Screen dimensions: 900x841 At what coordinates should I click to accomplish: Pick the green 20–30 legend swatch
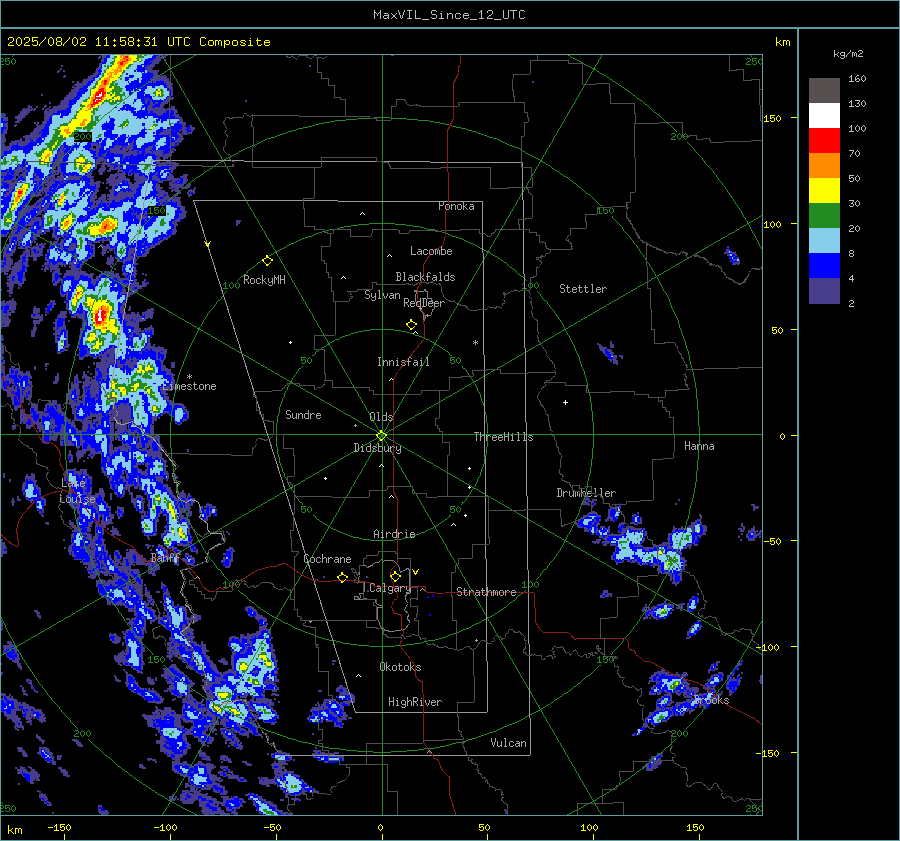pos(824,216)
